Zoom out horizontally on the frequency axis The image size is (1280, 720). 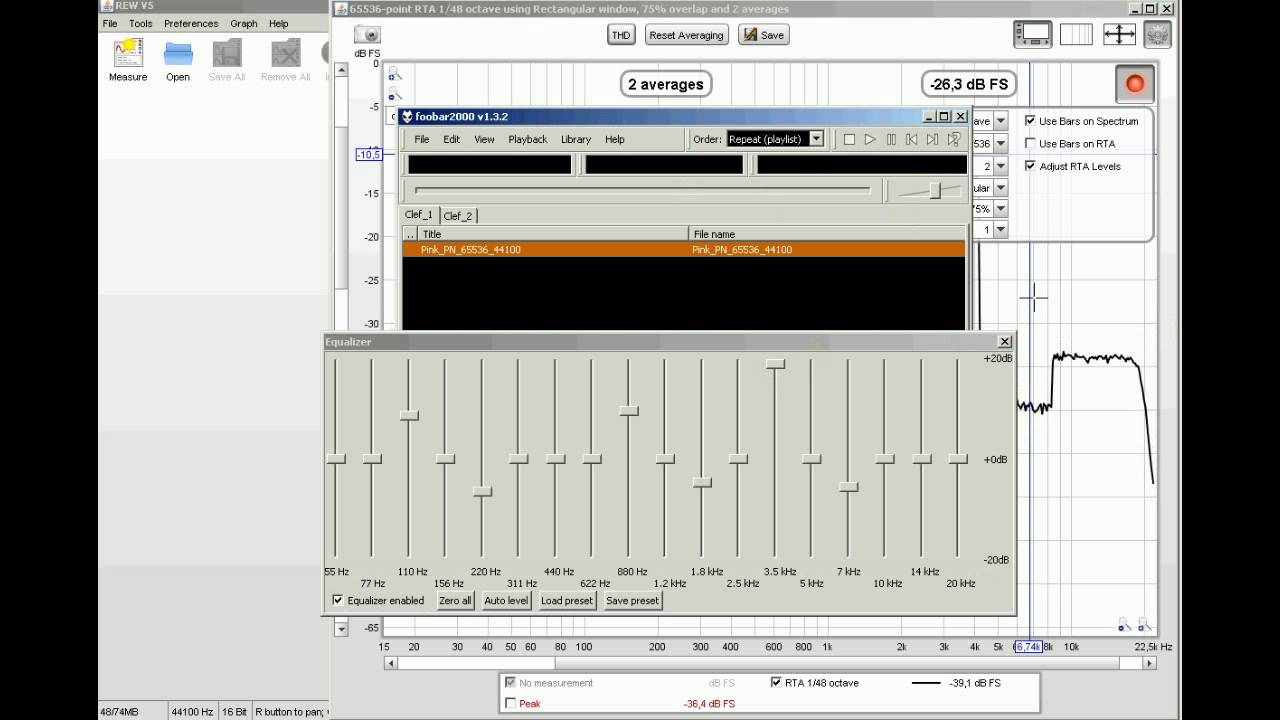click(1124, 625)
